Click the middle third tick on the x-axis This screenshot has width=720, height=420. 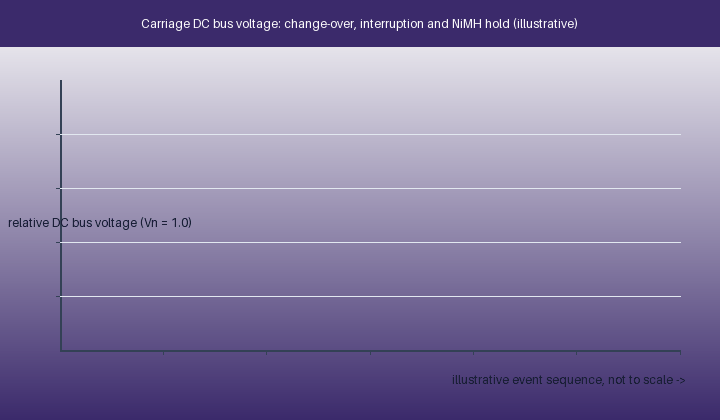371,353
